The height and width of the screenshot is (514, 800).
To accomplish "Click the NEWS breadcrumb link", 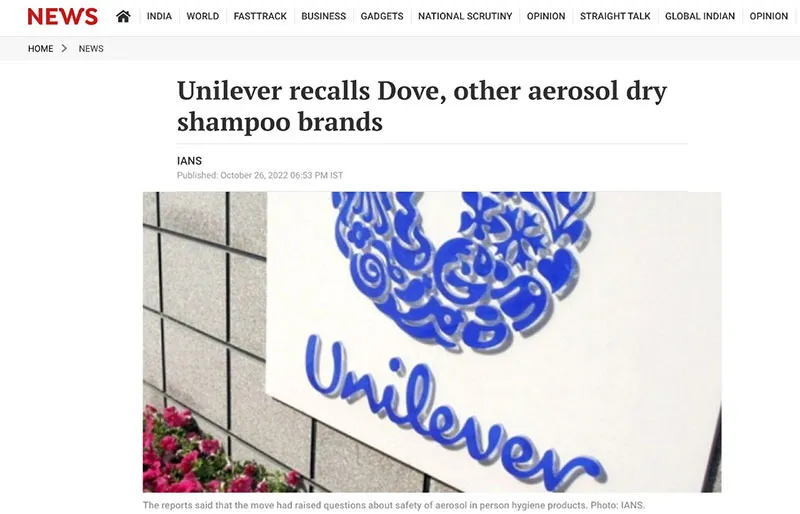I will [91, 48].
